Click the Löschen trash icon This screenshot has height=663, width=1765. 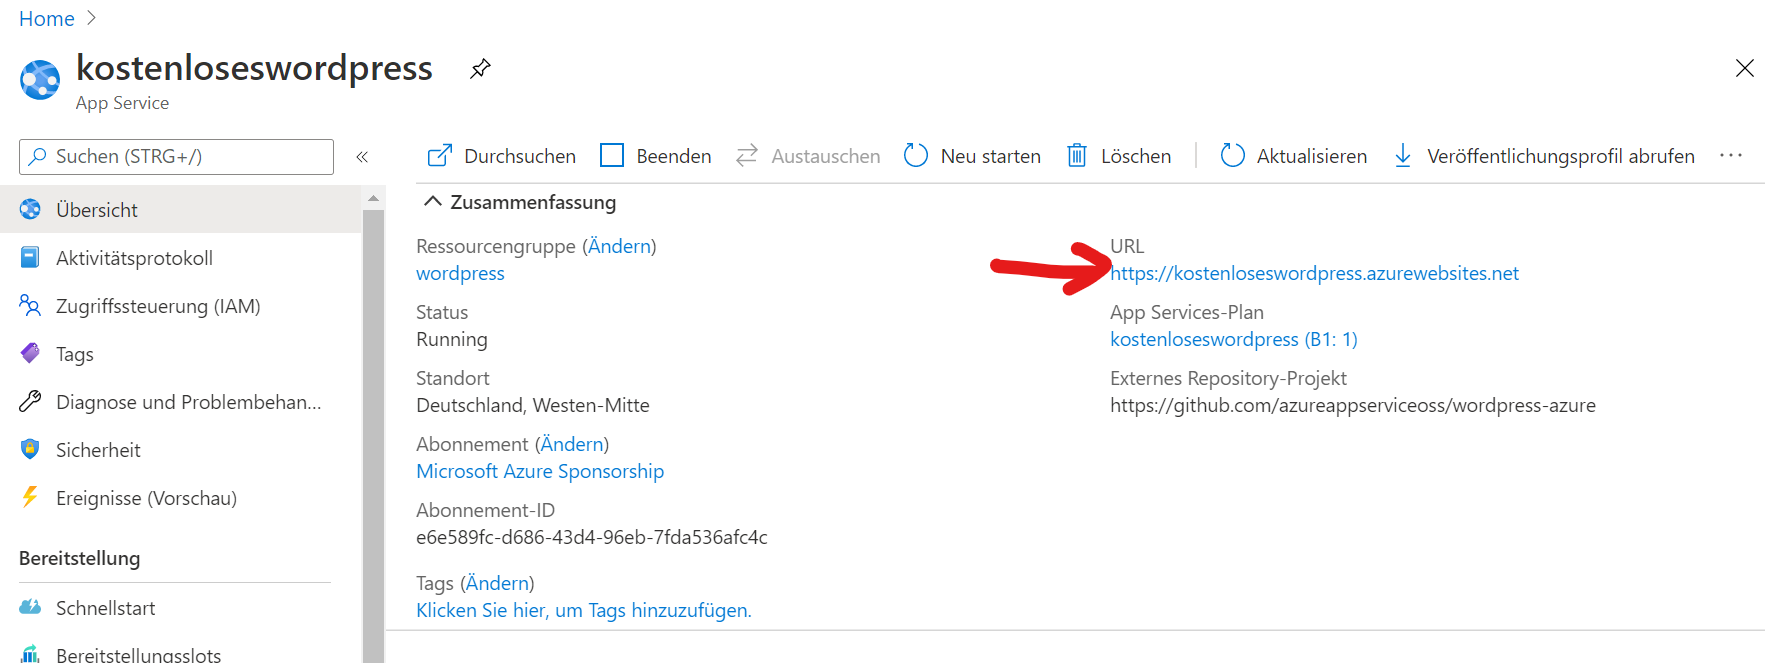pyautogui.click(x=1077, y=156)
